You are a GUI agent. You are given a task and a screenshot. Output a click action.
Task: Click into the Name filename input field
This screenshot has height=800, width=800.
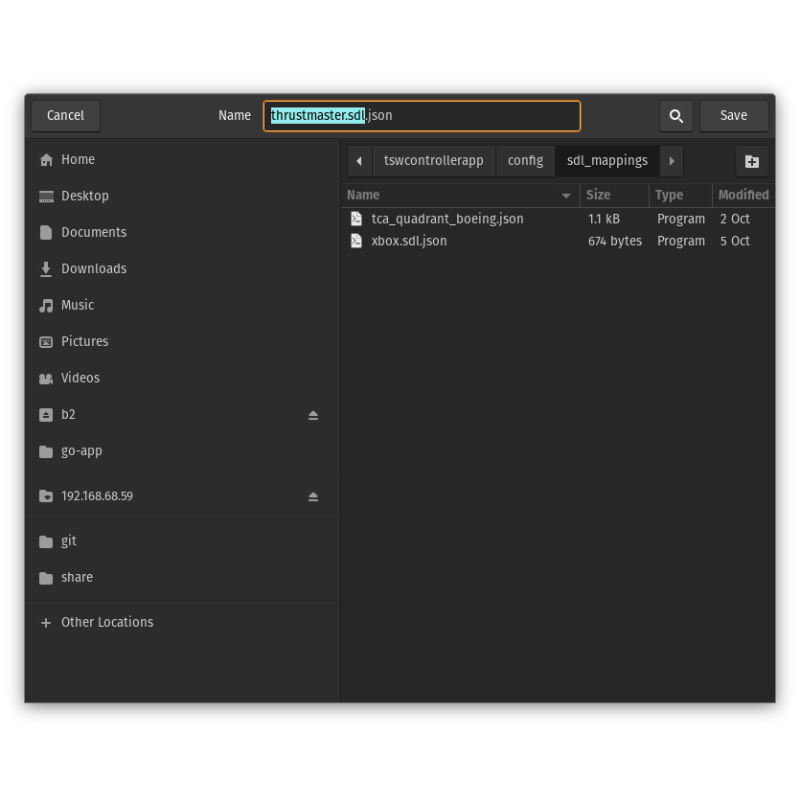point(422,116)
